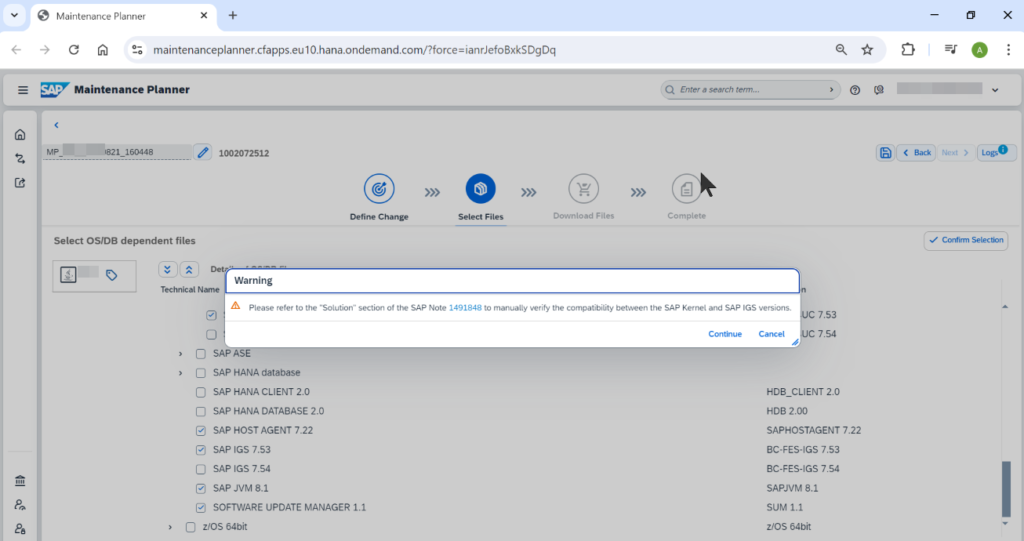This screenshot has width=1024, height=541.
Task: Select the Select Files step icon
Action: tap(480, 189)
